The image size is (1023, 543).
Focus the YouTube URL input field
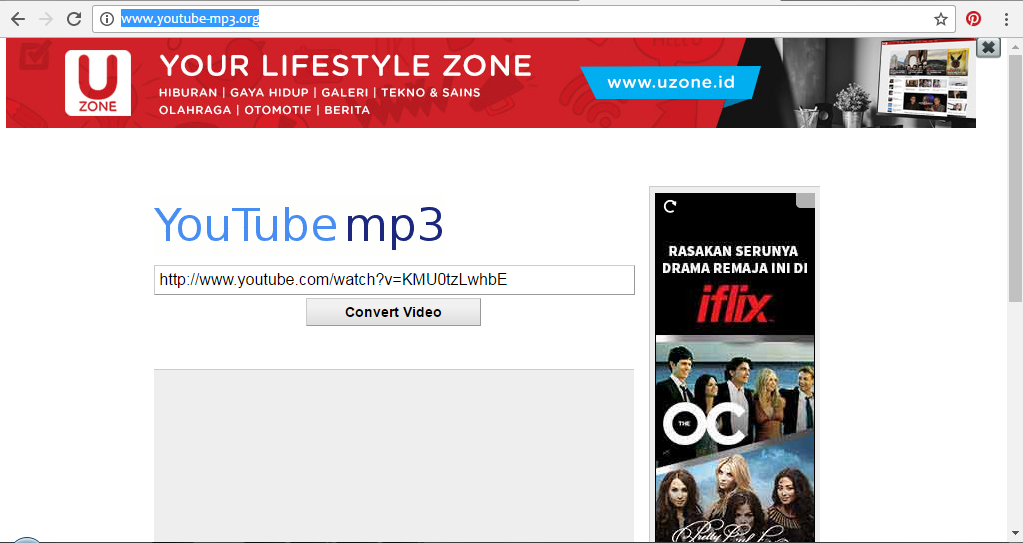point(394,280)
